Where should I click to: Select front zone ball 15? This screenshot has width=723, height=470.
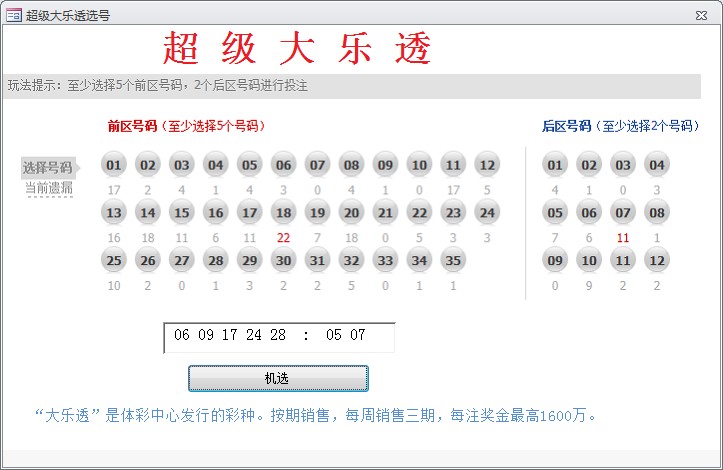[x=182, y=212]
